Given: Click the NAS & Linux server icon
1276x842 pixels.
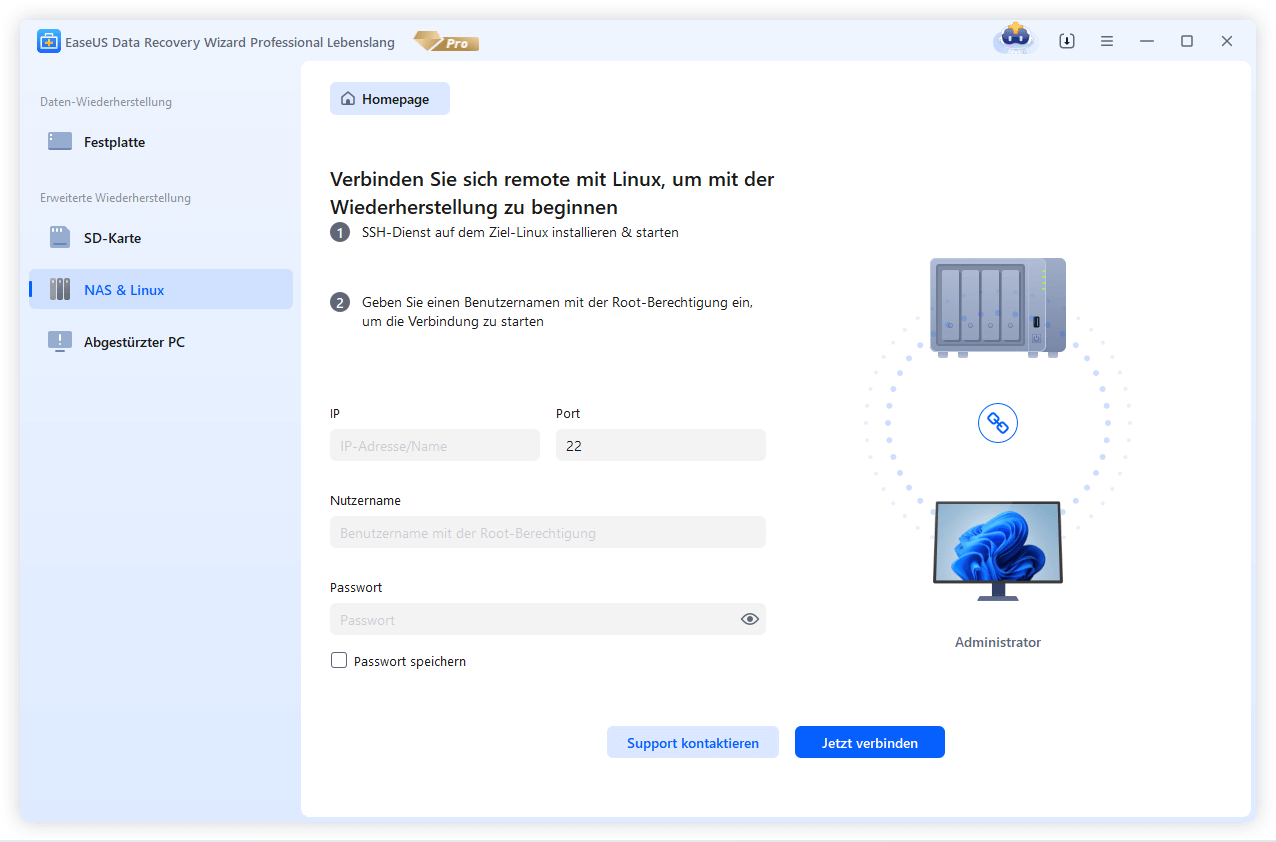Looking at the screenshot, I should click(60, 290).
